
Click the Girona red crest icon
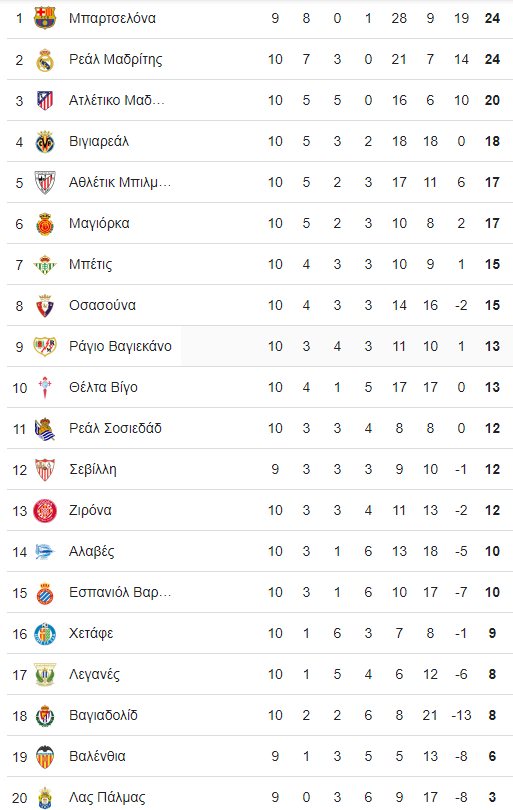(45, 511)
